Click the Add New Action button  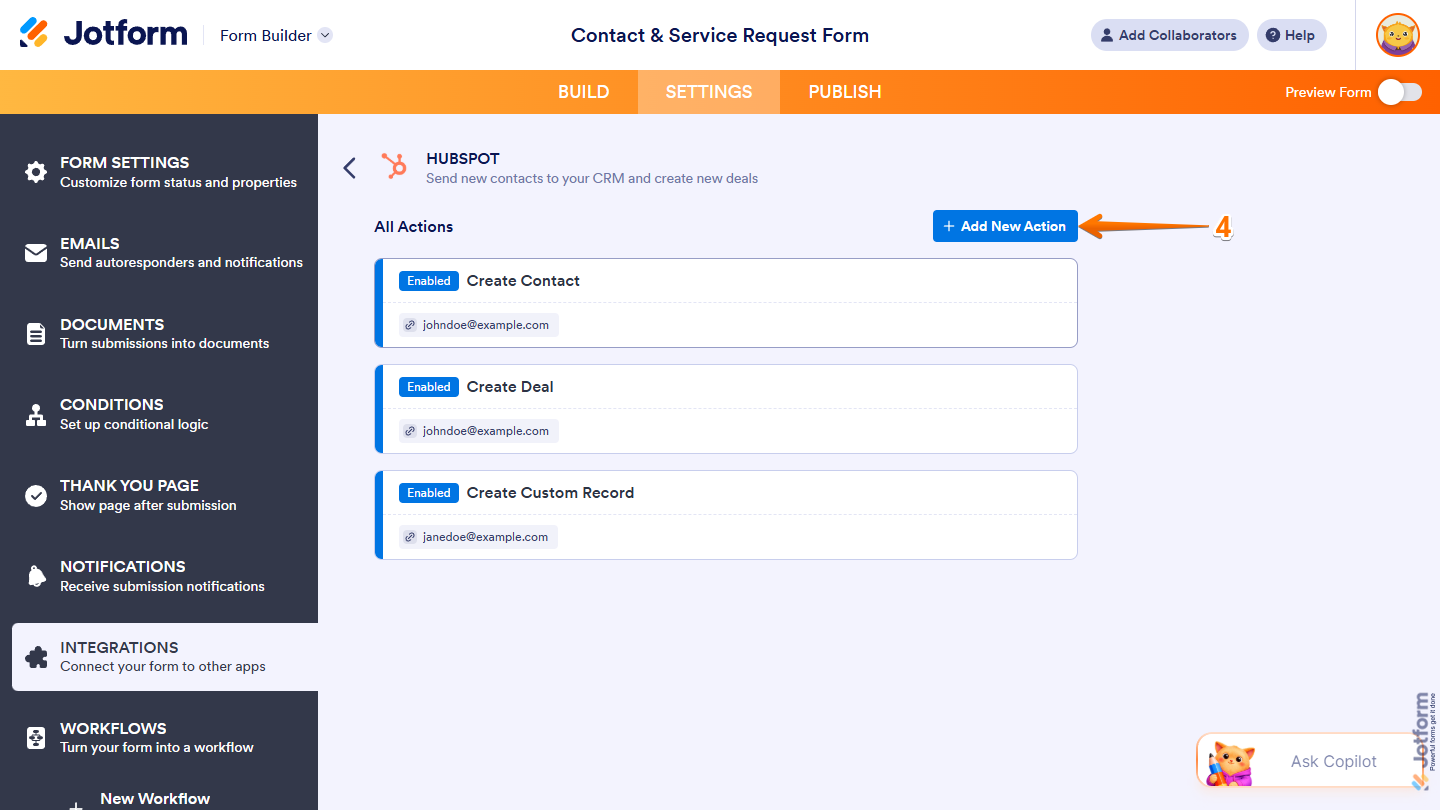click(1005, 226)
